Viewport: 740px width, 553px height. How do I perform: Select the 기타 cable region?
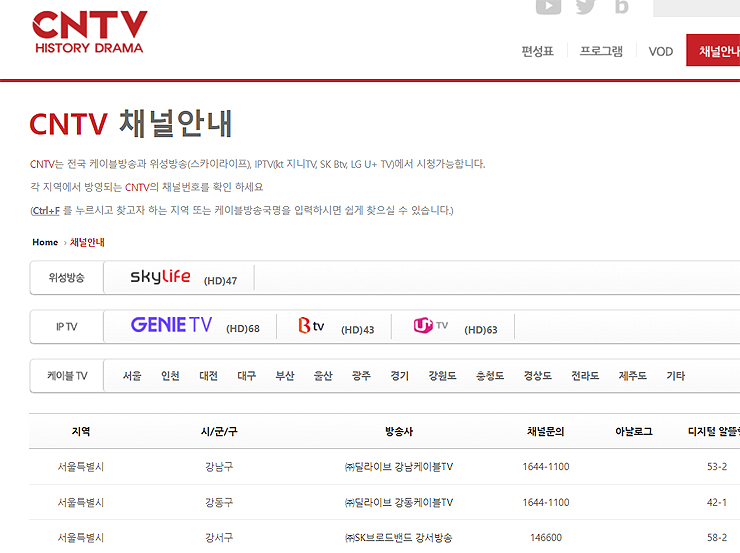coord(676,376)
